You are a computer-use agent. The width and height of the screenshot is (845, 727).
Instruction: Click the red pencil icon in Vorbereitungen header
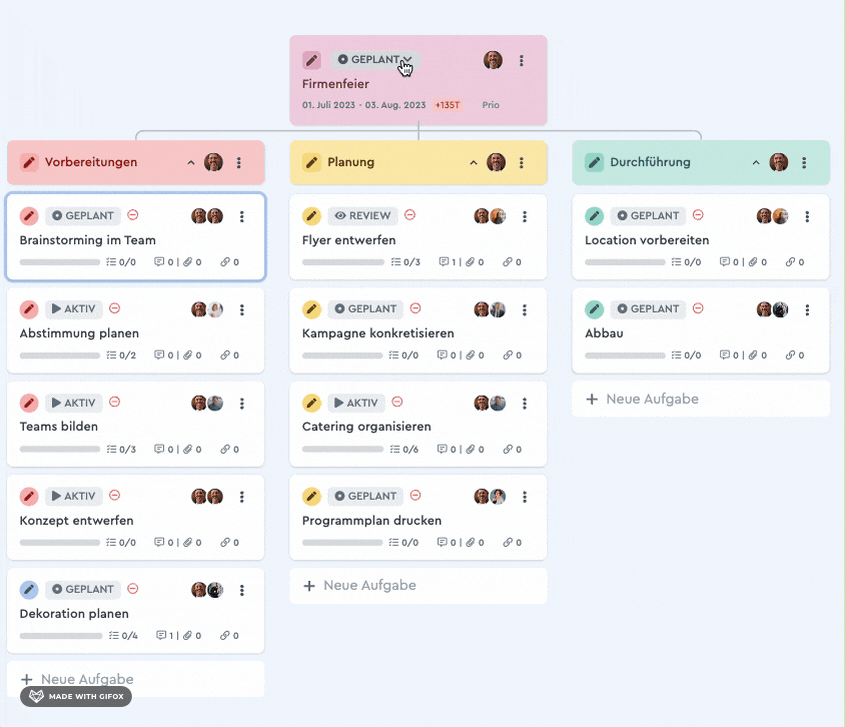(29, 162)
